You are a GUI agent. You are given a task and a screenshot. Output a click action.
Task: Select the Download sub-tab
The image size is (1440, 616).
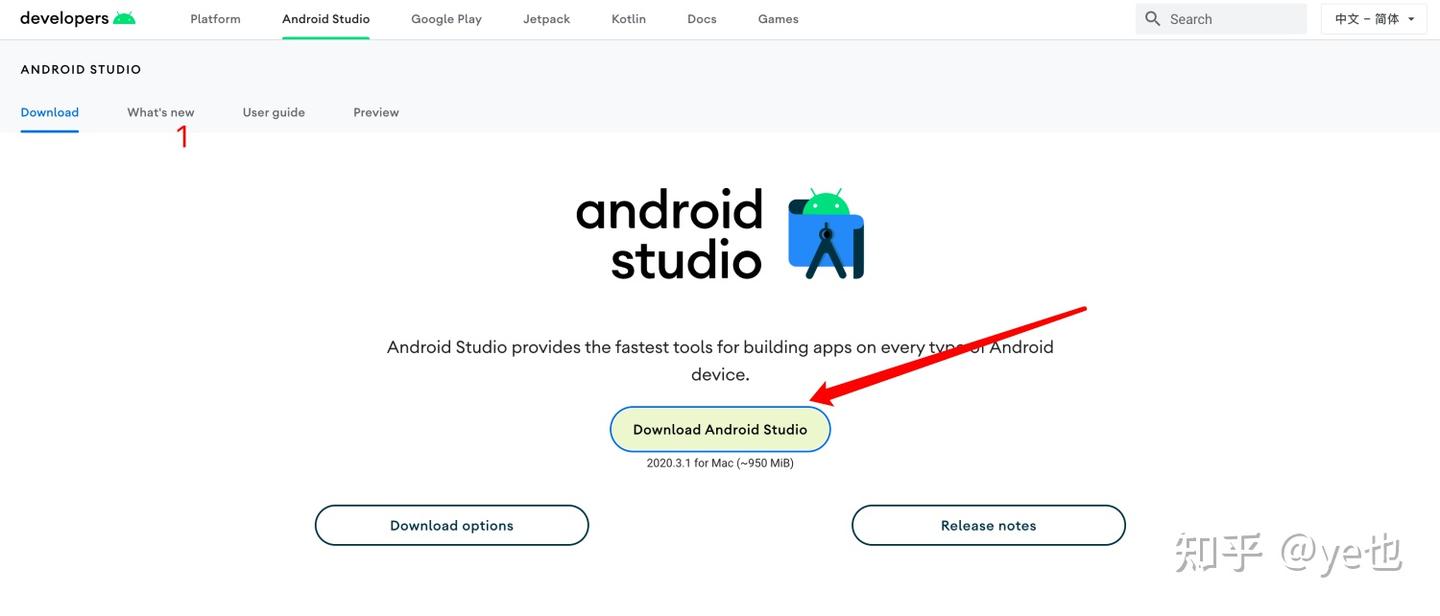[x=50, y=112]
